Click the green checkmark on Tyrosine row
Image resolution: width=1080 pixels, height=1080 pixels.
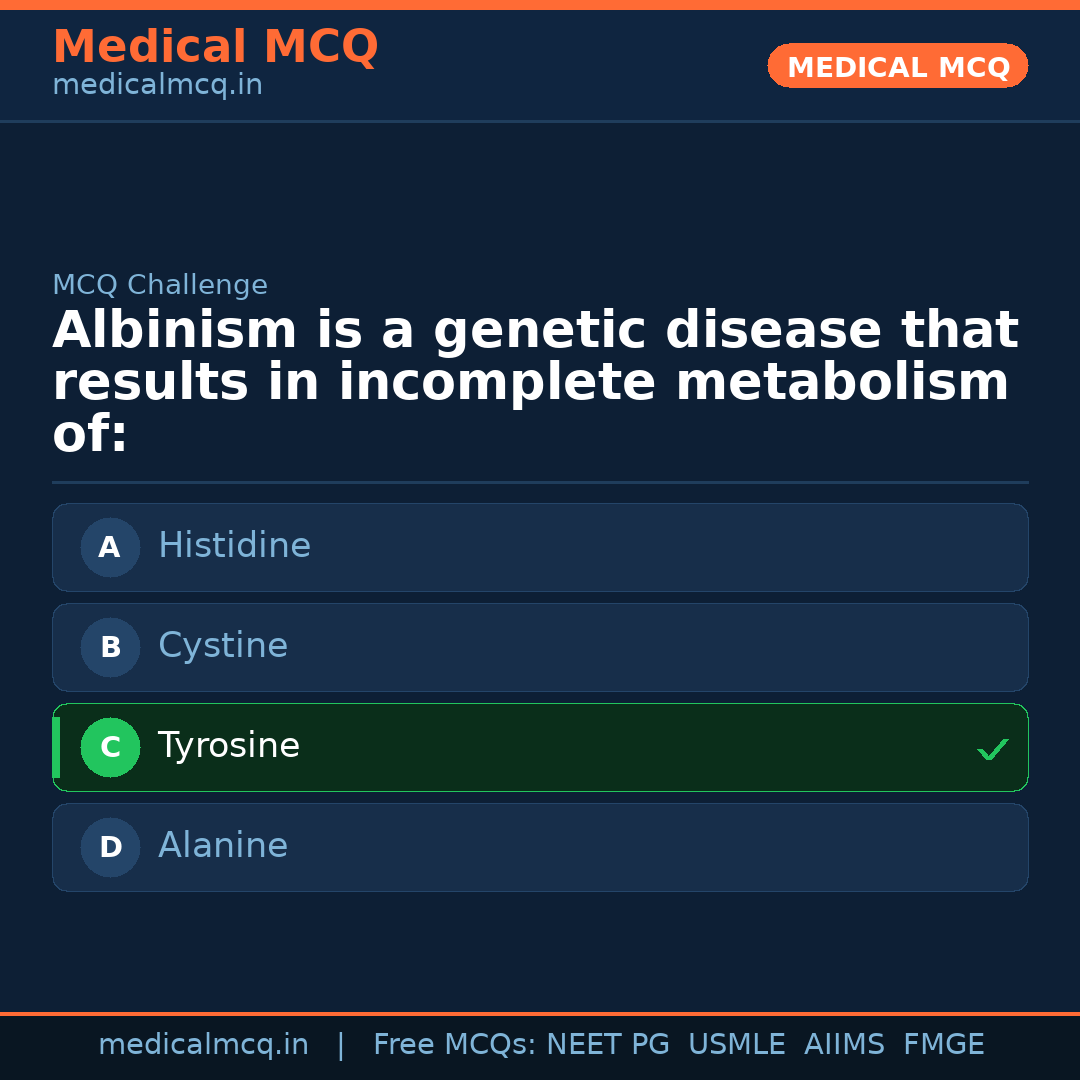coord(992,749)
